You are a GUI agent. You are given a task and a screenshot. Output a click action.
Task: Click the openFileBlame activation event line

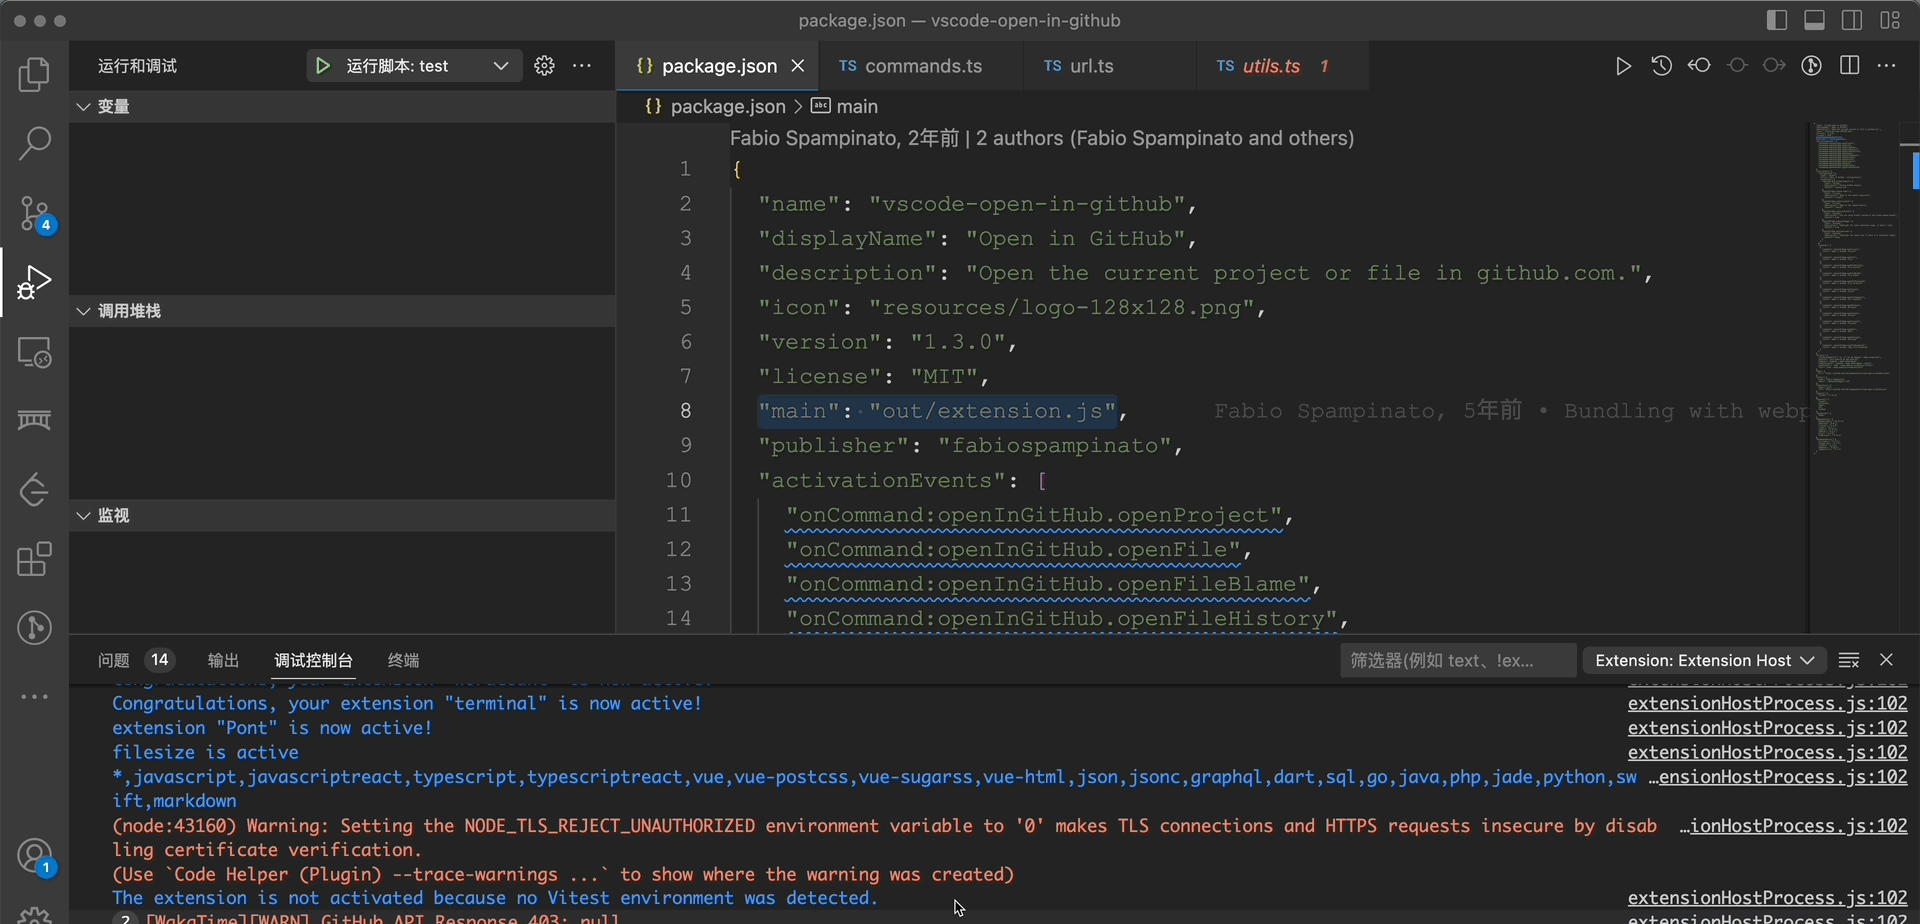[1054, 584]
